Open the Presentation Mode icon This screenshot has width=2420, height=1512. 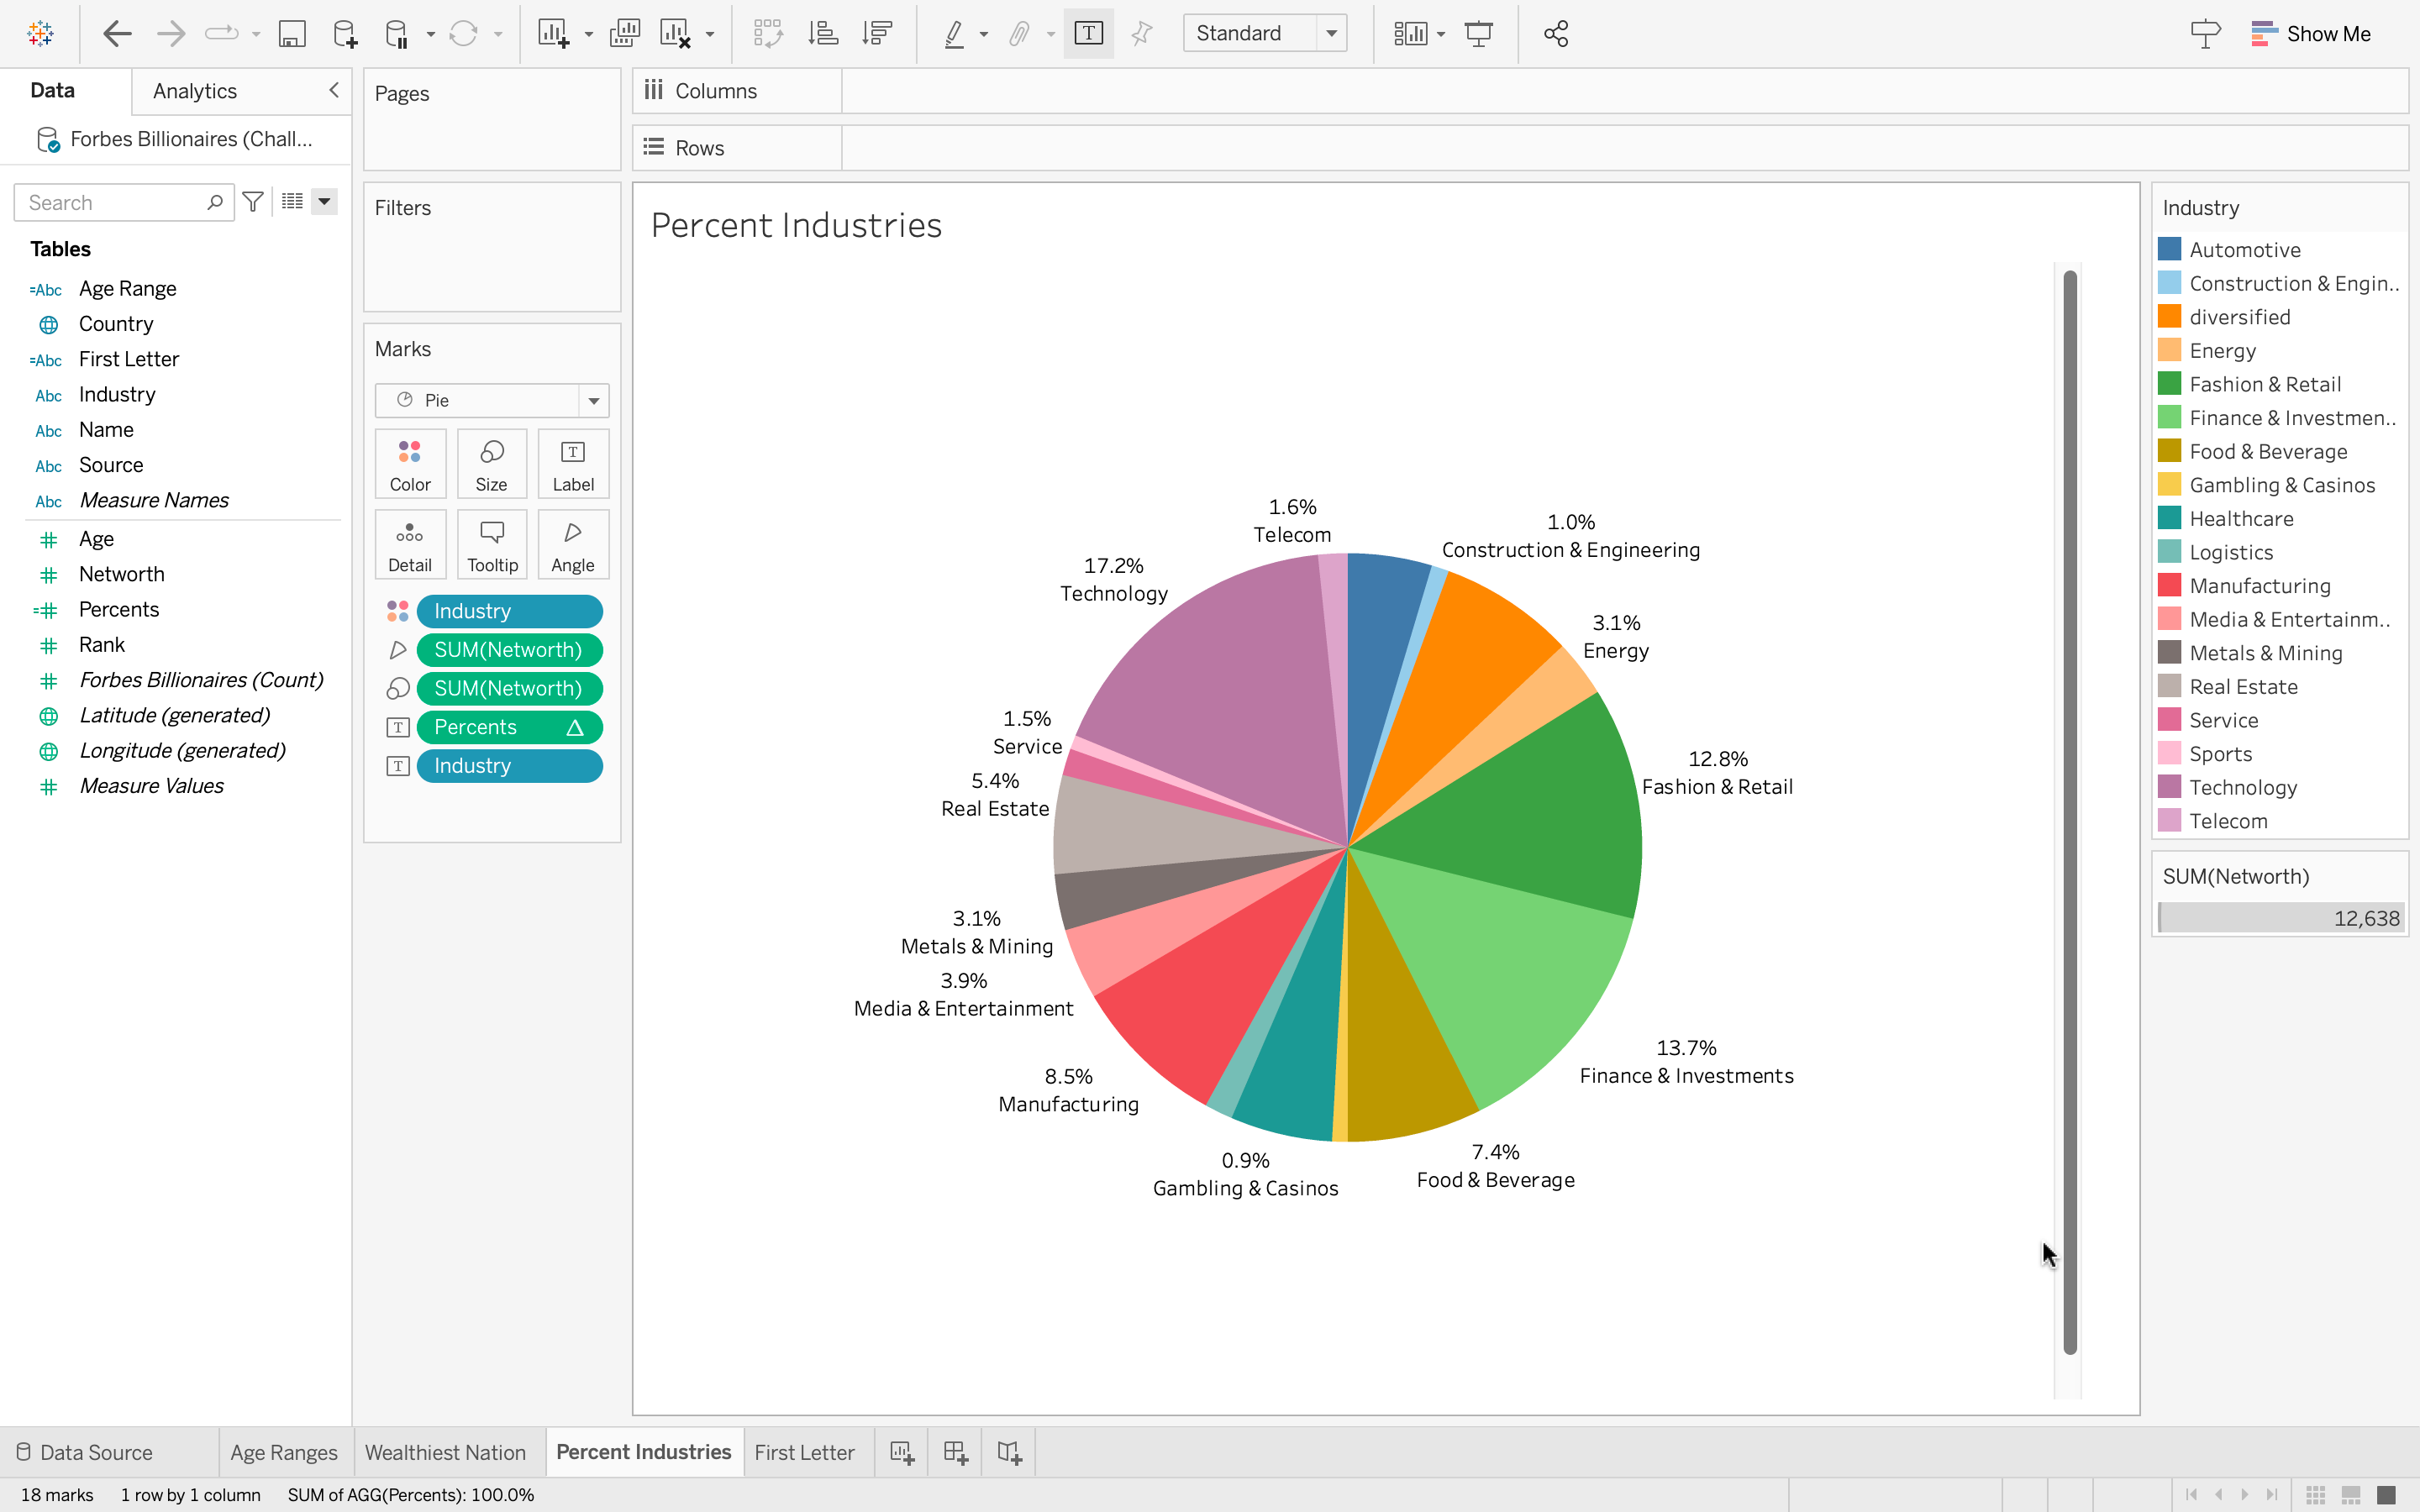1478,34
